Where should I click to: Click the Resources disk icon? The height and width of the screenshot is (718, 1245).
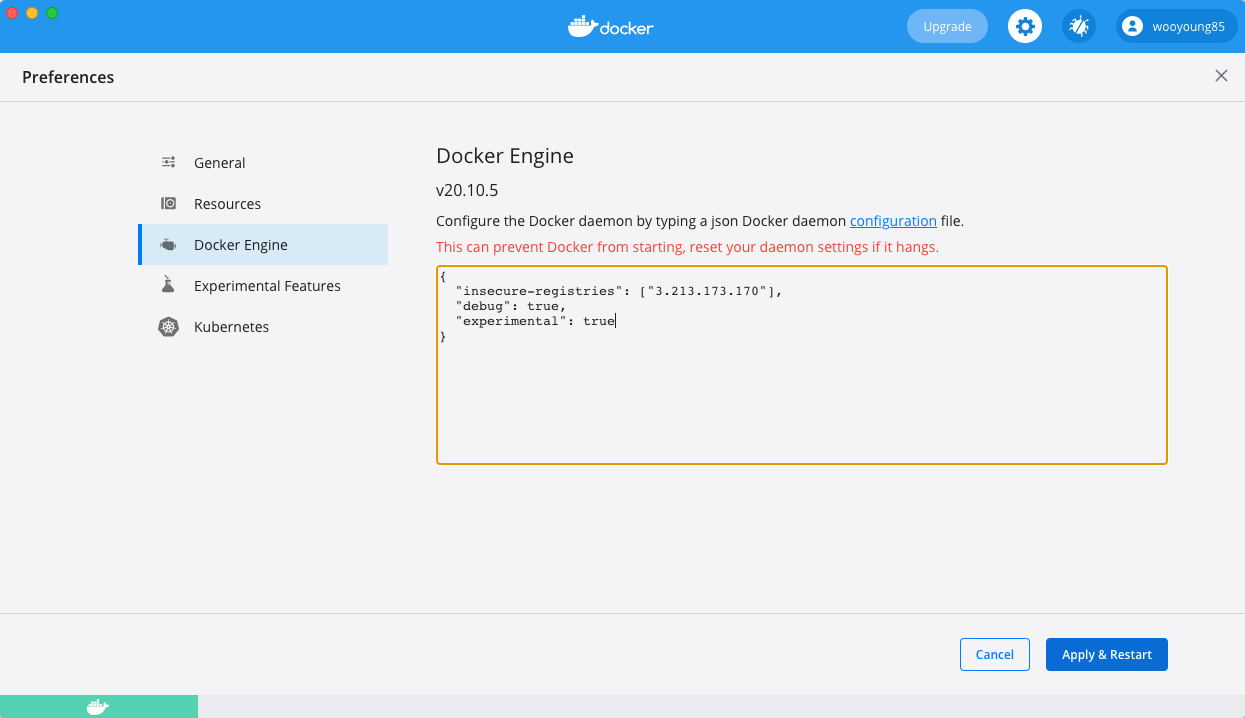(x=169, y=204)
